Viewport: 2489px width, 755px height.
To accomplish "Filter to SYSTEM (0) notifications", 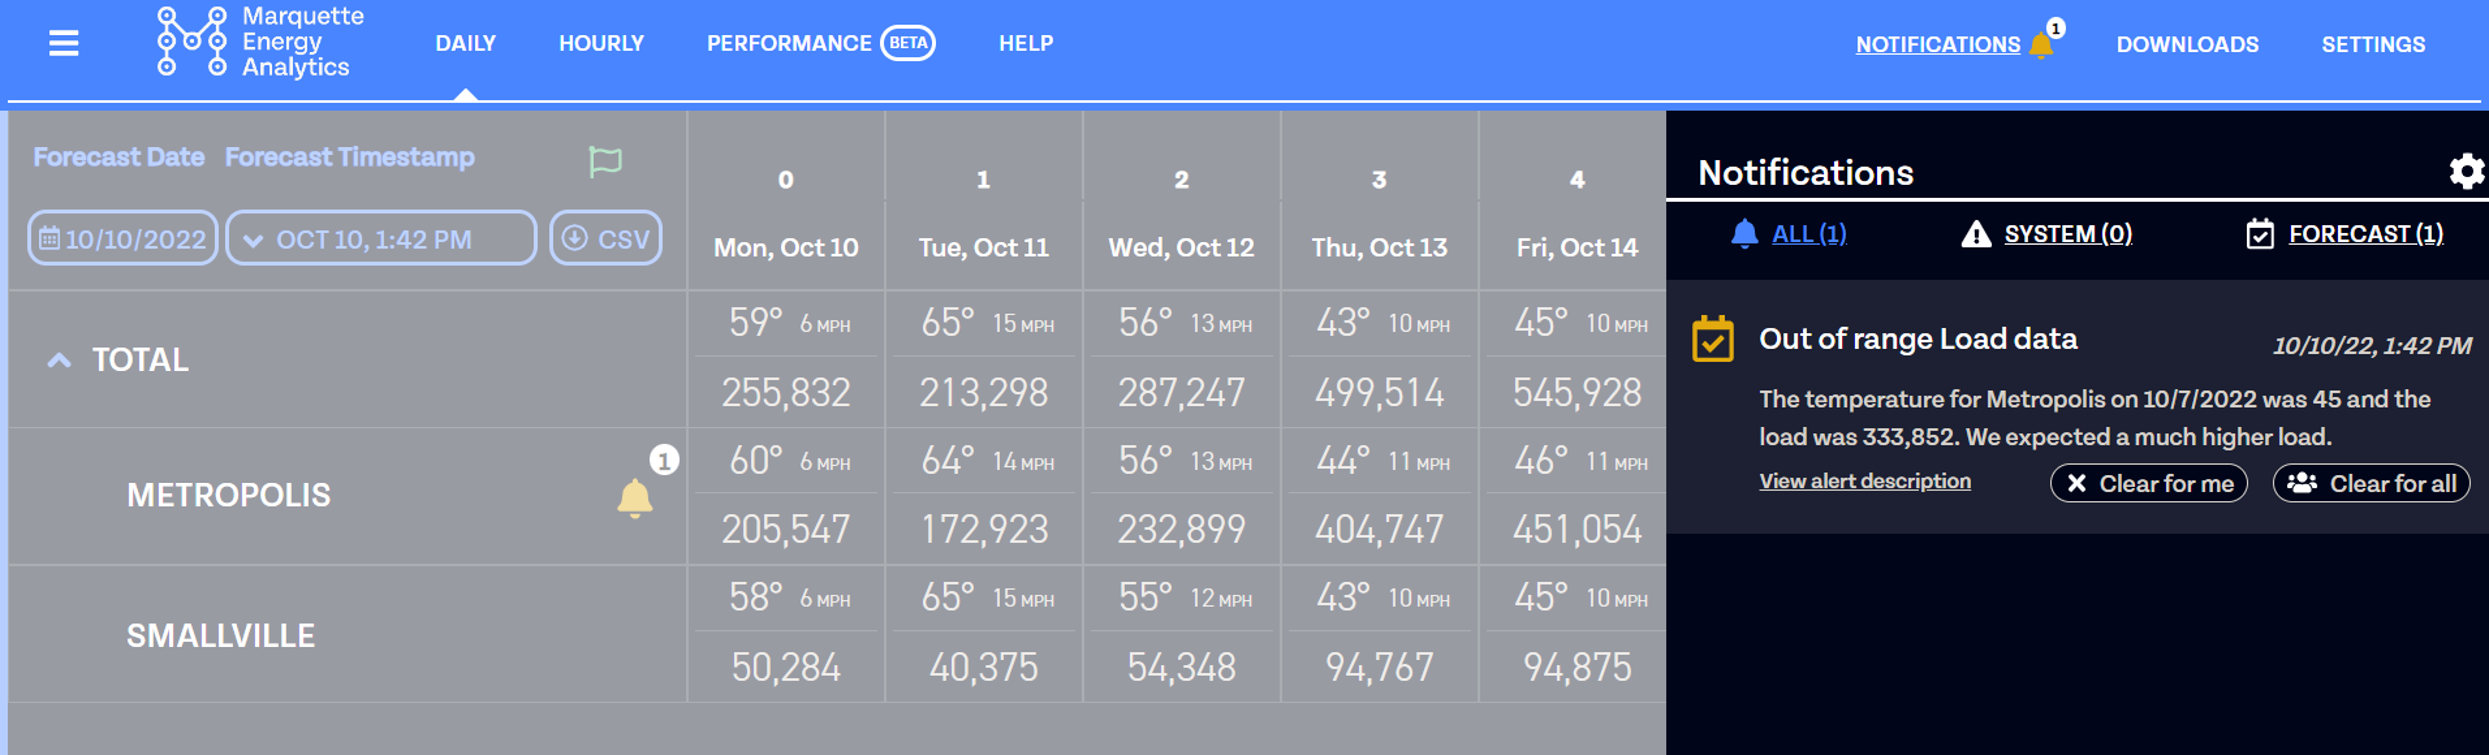I will coord(2046,234).
